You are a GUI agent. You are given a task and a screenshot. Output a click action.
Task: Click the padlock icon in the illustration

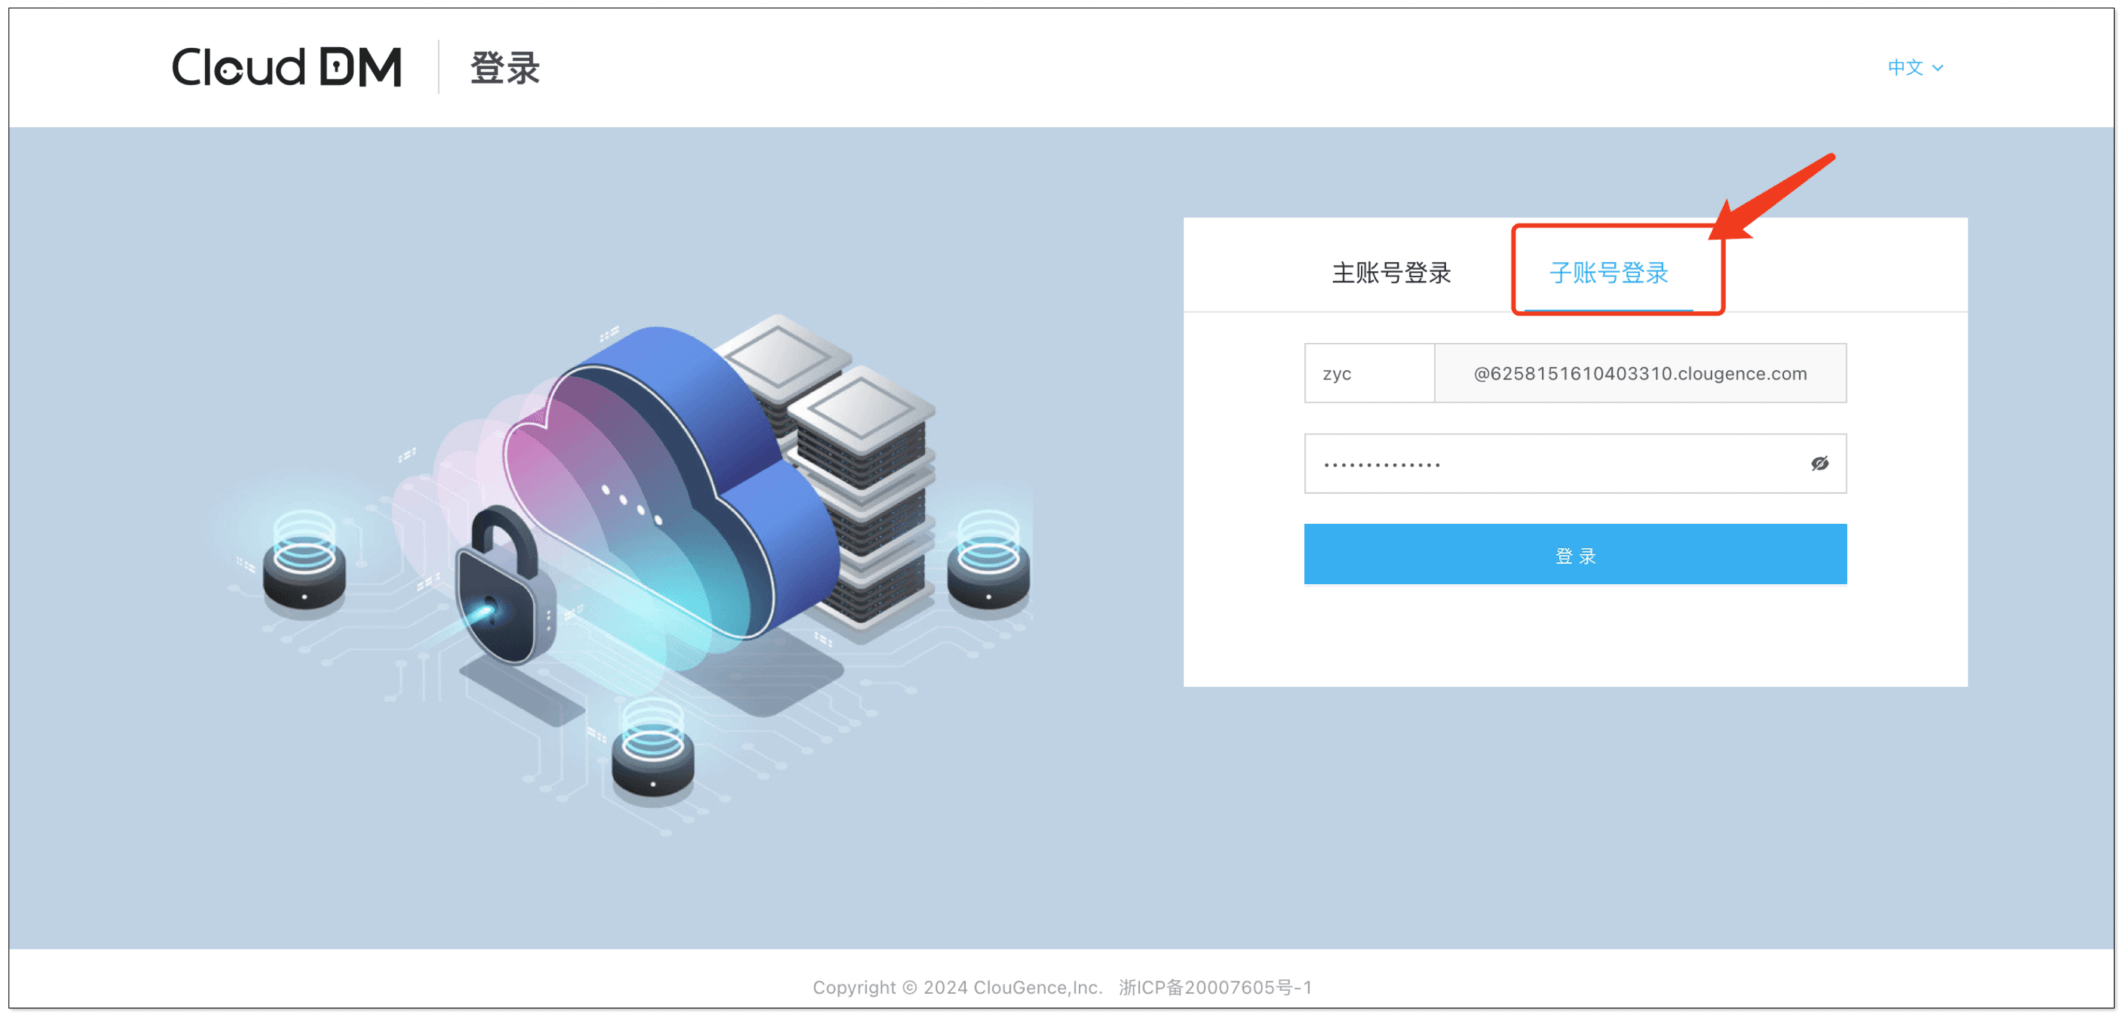(502, 590)
